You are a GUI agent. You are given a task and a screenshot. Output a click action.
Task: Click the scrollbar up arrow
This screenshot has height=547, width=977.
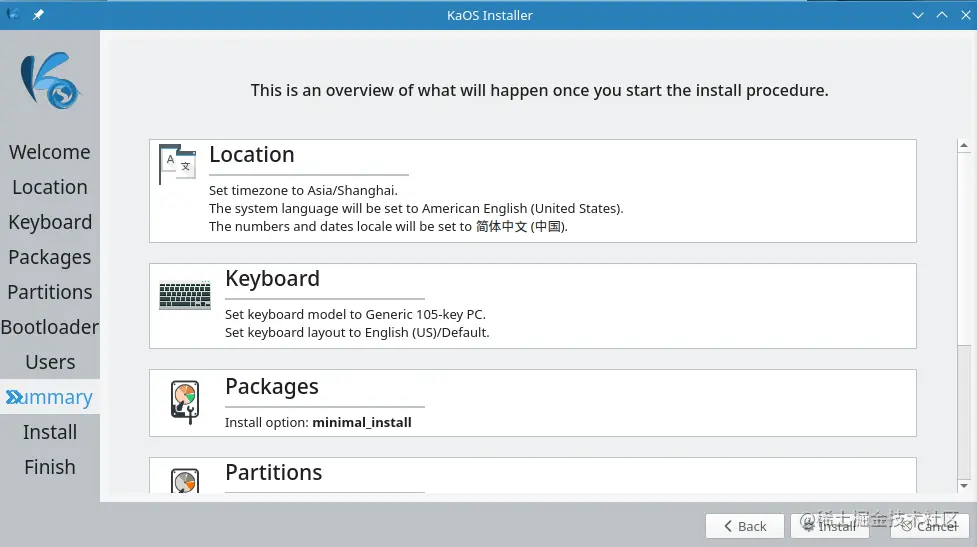coord(964,145)
